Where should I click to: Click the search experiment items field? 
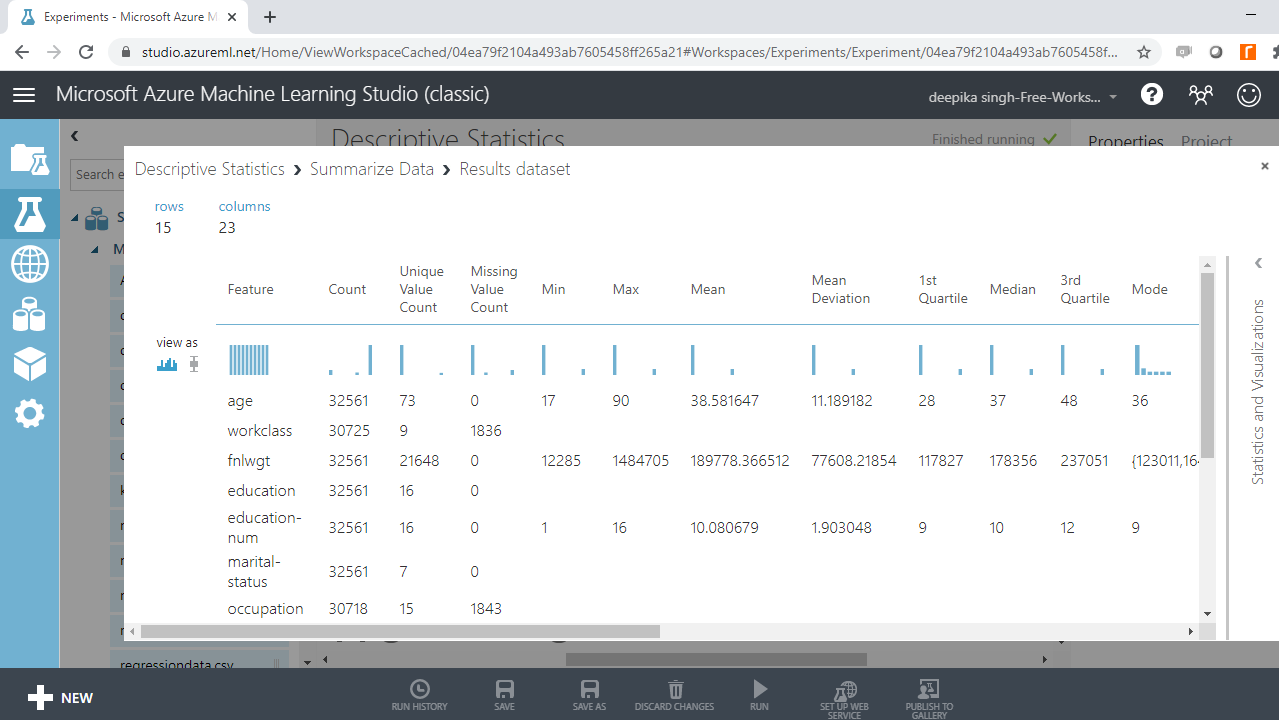tap(97, 174)
